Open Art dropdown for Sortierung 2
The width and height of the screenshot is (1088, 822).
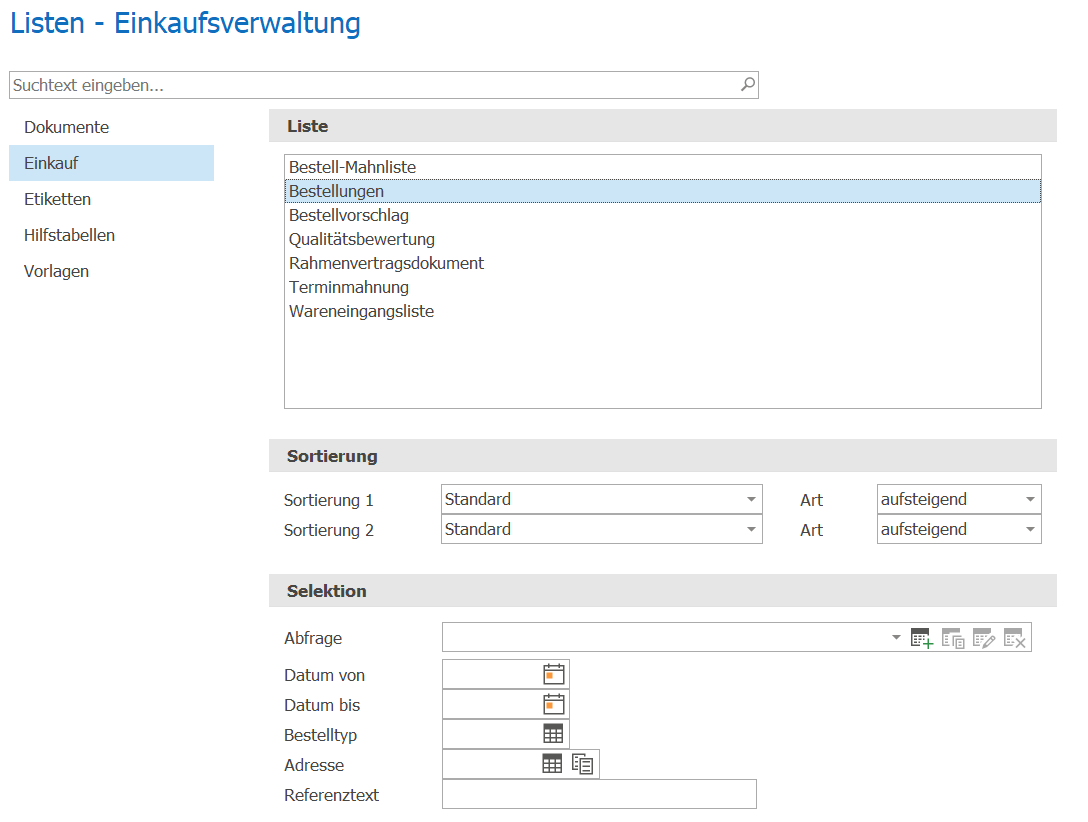tap(1030, 529)
